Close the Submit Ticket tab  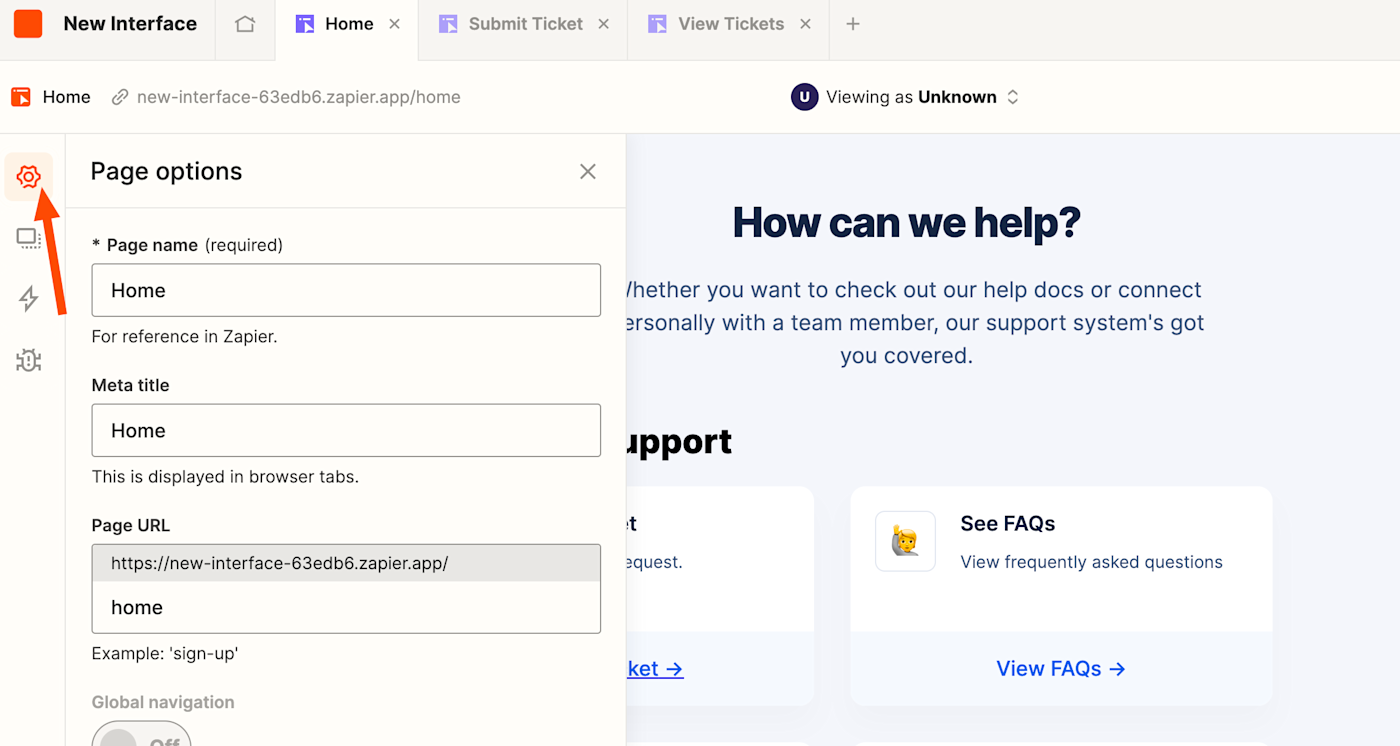[x=604, y=24]
